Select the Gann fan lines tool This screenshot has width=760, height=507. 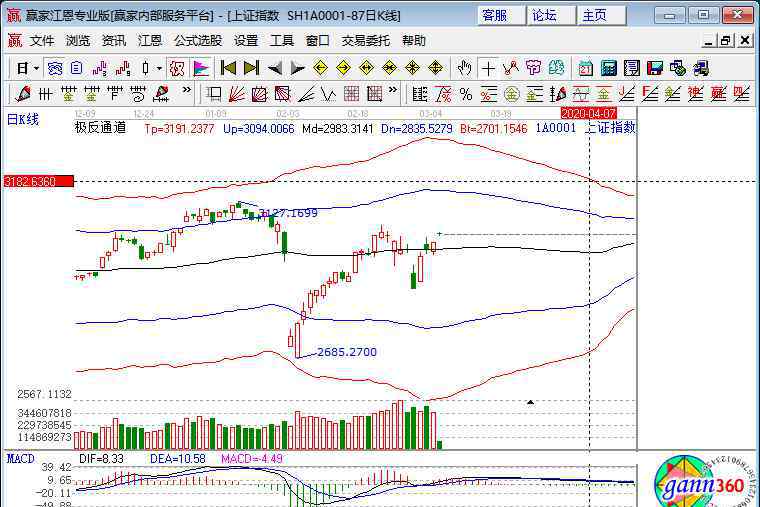coord(237,93)
